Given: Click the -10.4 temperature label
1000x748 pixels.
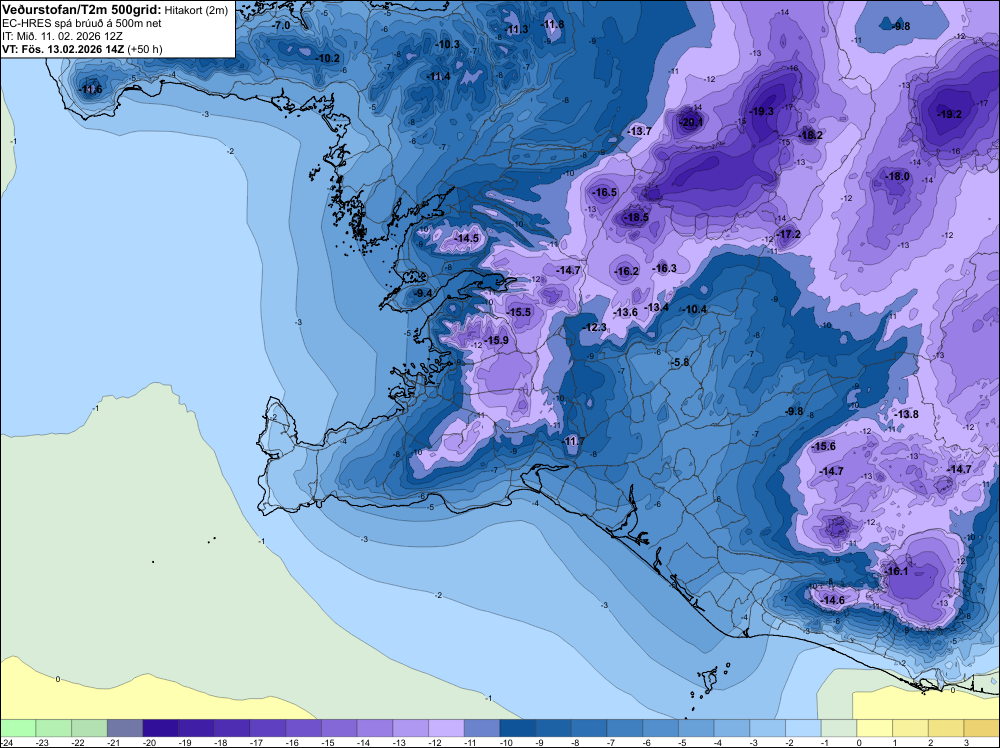Looking at the screenshot, I should [695, 309].
